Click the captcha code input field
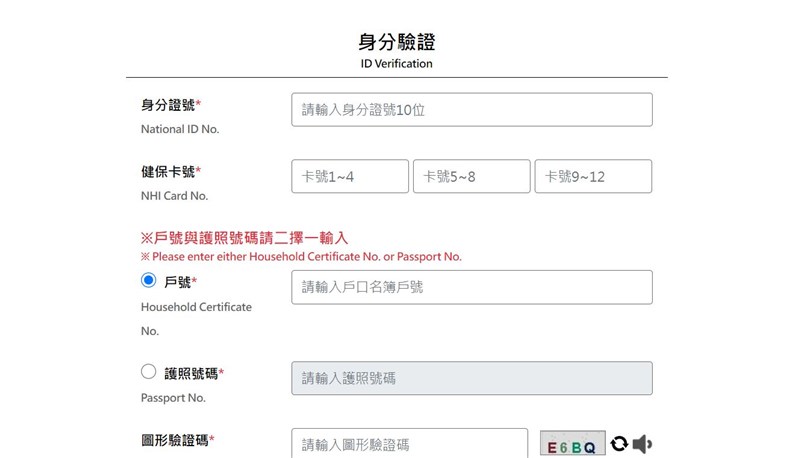The width and height of the screenshot is (800, 458). point(409,444)
